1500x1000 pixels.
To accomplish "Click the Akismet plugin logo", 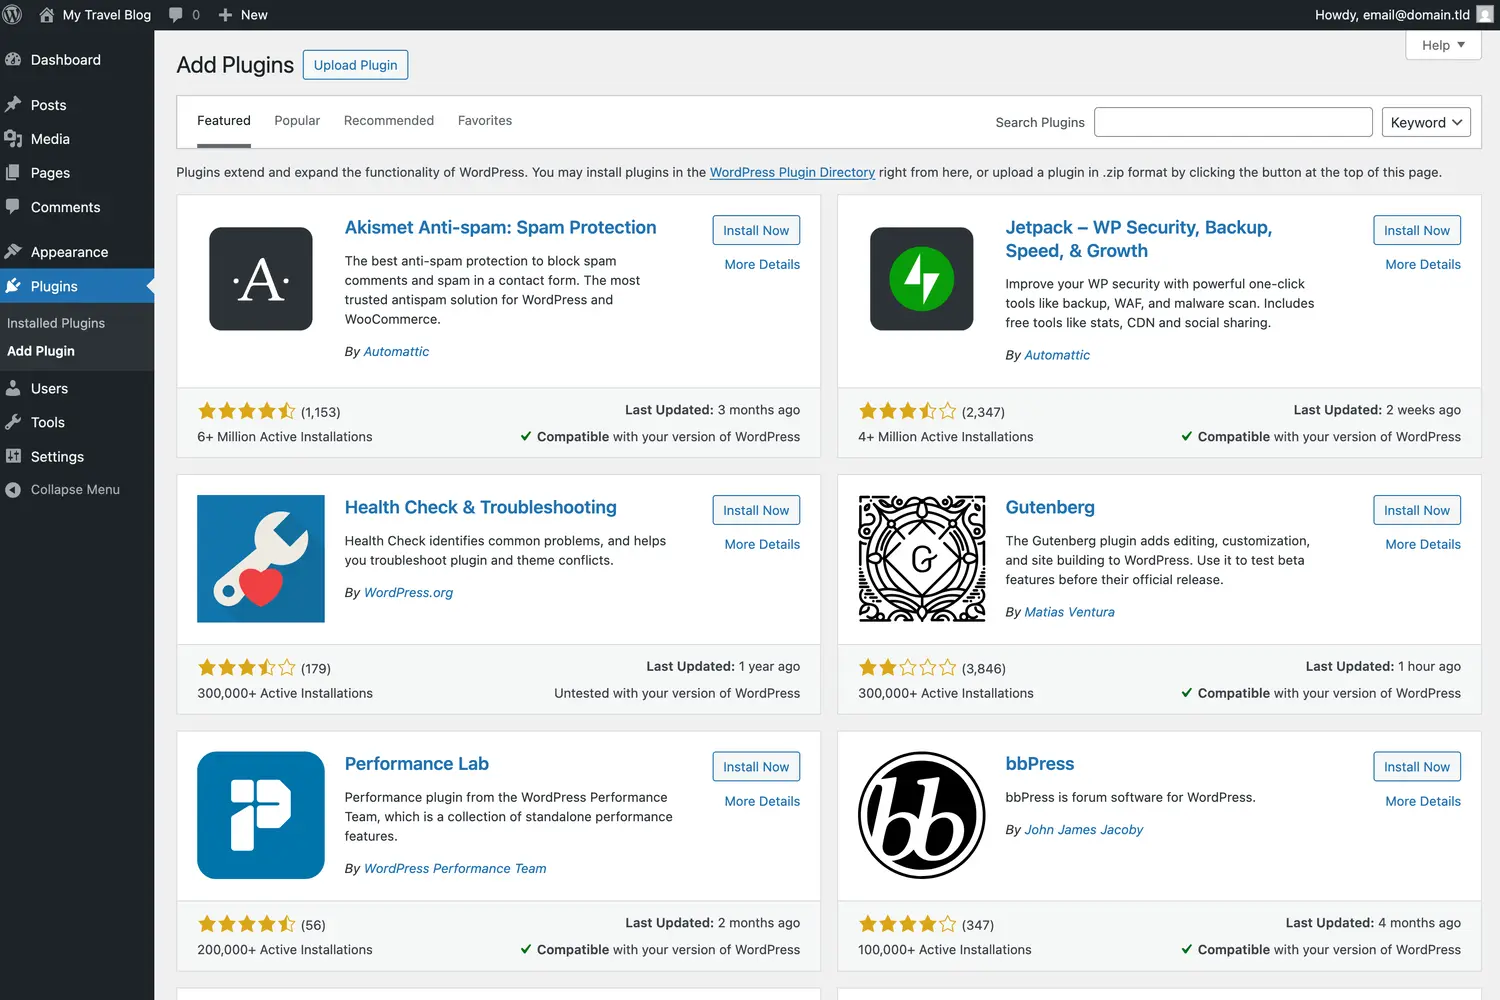I will (x=261, y=279).
